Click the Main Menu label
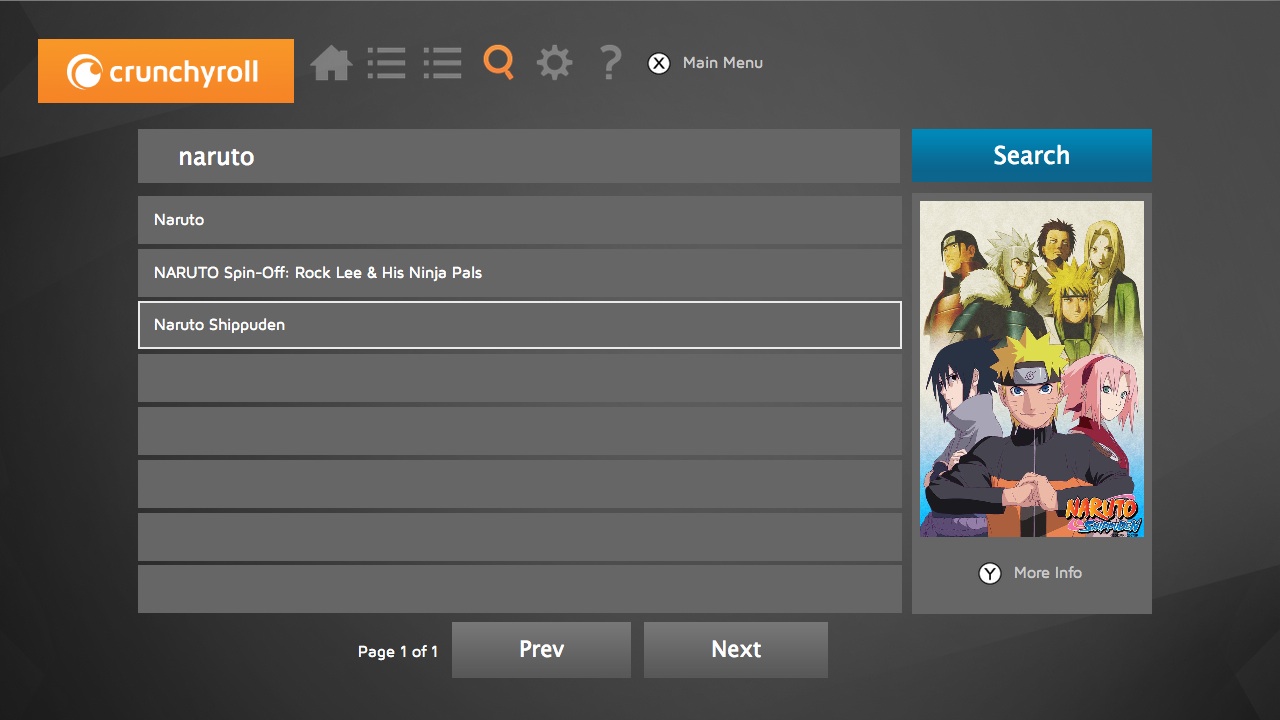1280x720 pixels. (722, 63)
